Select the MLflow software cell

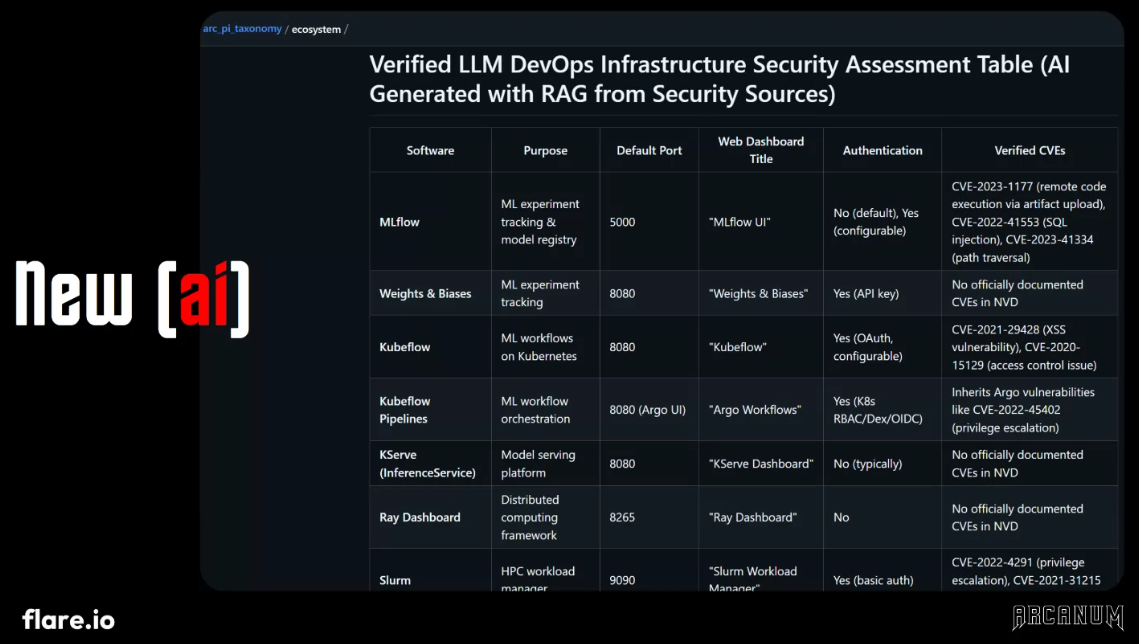click(430, 221)
